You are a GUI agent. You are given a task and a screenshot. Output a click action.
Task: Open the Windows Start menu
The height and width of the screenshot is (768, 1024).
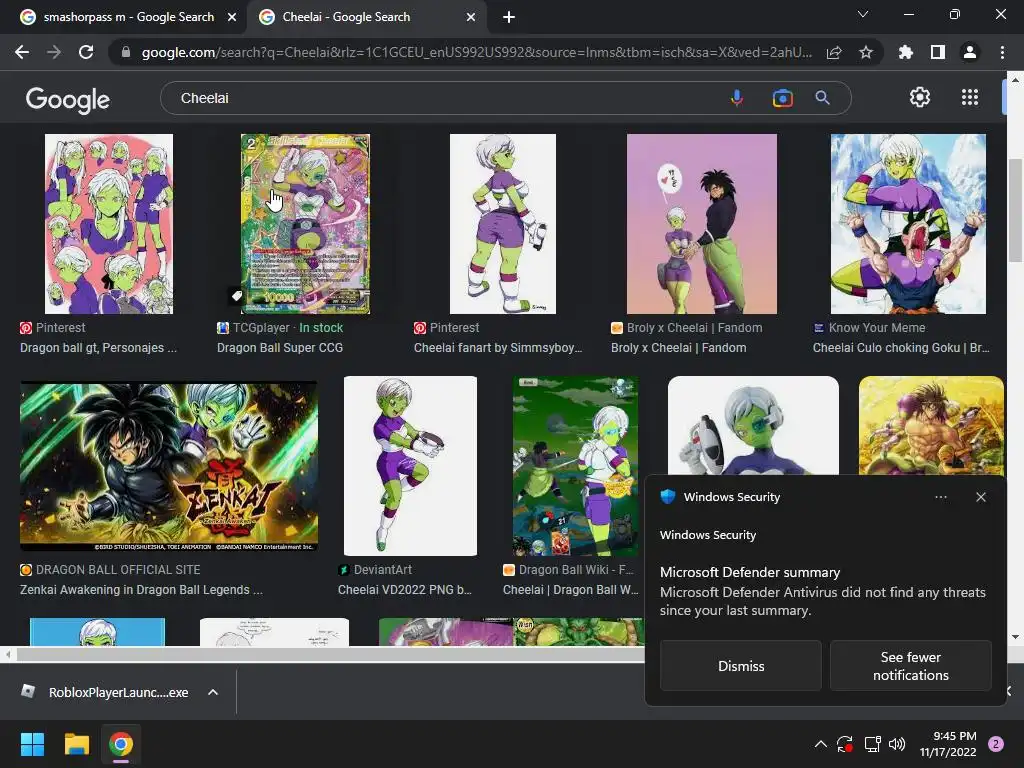pyautogui.click(x=32, y=744)
